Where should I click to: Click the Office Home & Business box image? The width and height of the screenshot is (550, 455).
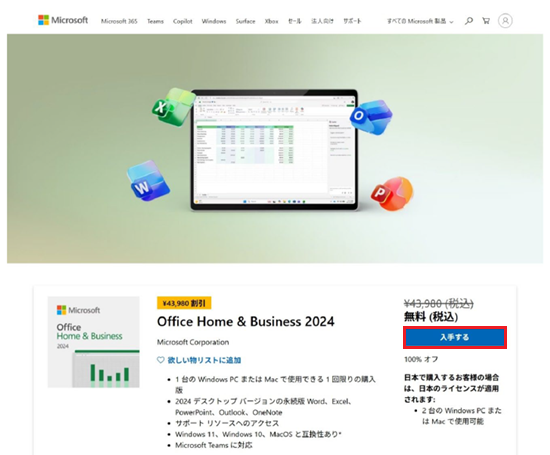[x=94, y=342]
